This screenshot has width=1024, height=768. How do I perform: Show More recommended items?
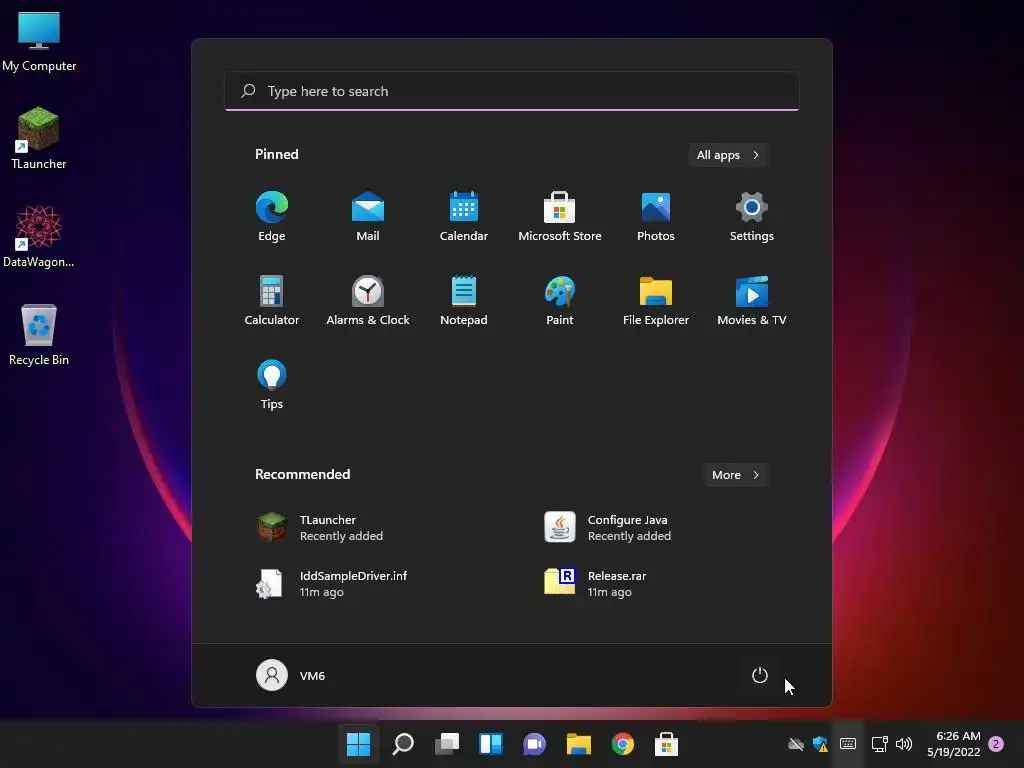735,475
